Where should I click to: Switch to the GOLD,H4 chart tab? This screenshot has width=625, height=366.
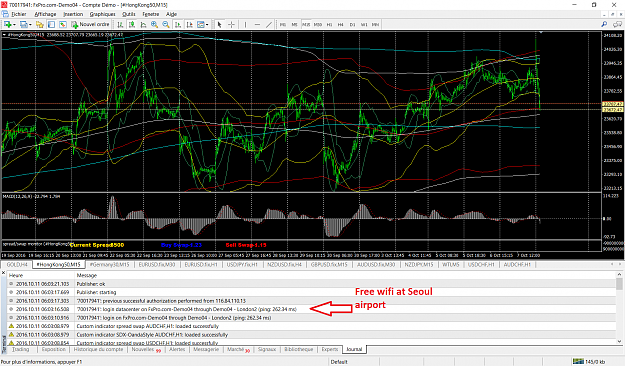17,265
